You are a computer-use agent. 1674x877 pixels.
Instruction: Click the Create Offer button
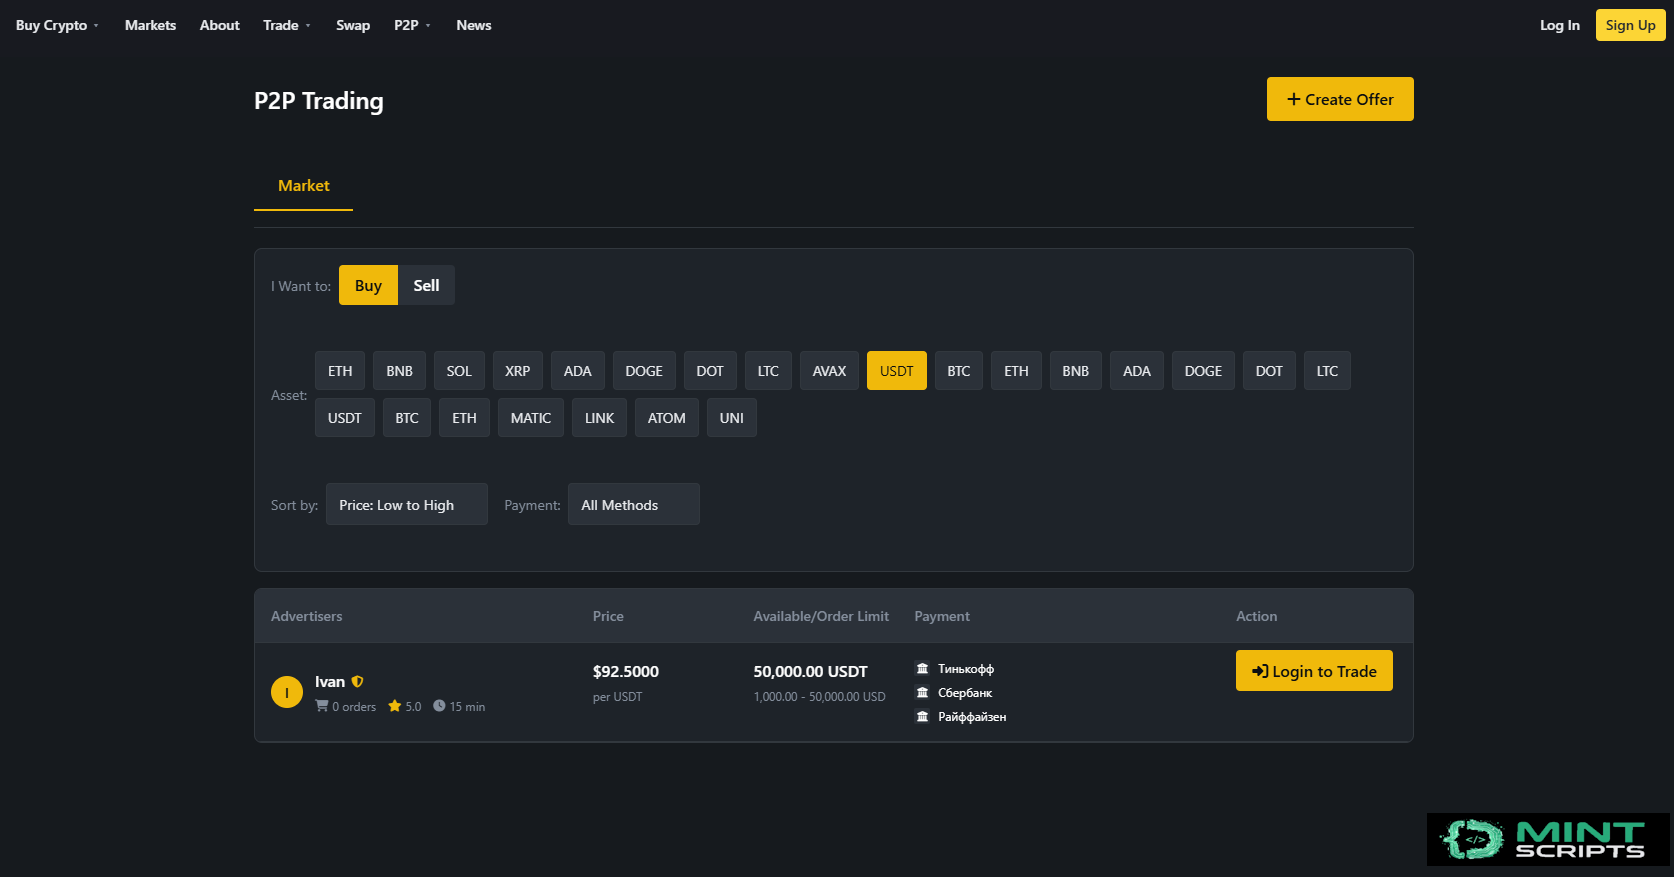coord(1340,99)
